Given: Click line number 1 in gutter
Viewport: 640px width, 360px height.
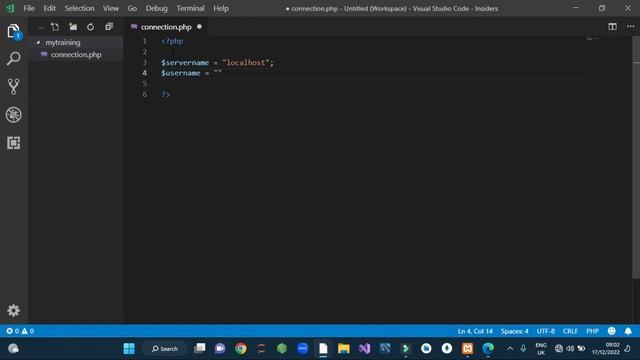Looking at the screenshot, I should [x=144, y=41].
